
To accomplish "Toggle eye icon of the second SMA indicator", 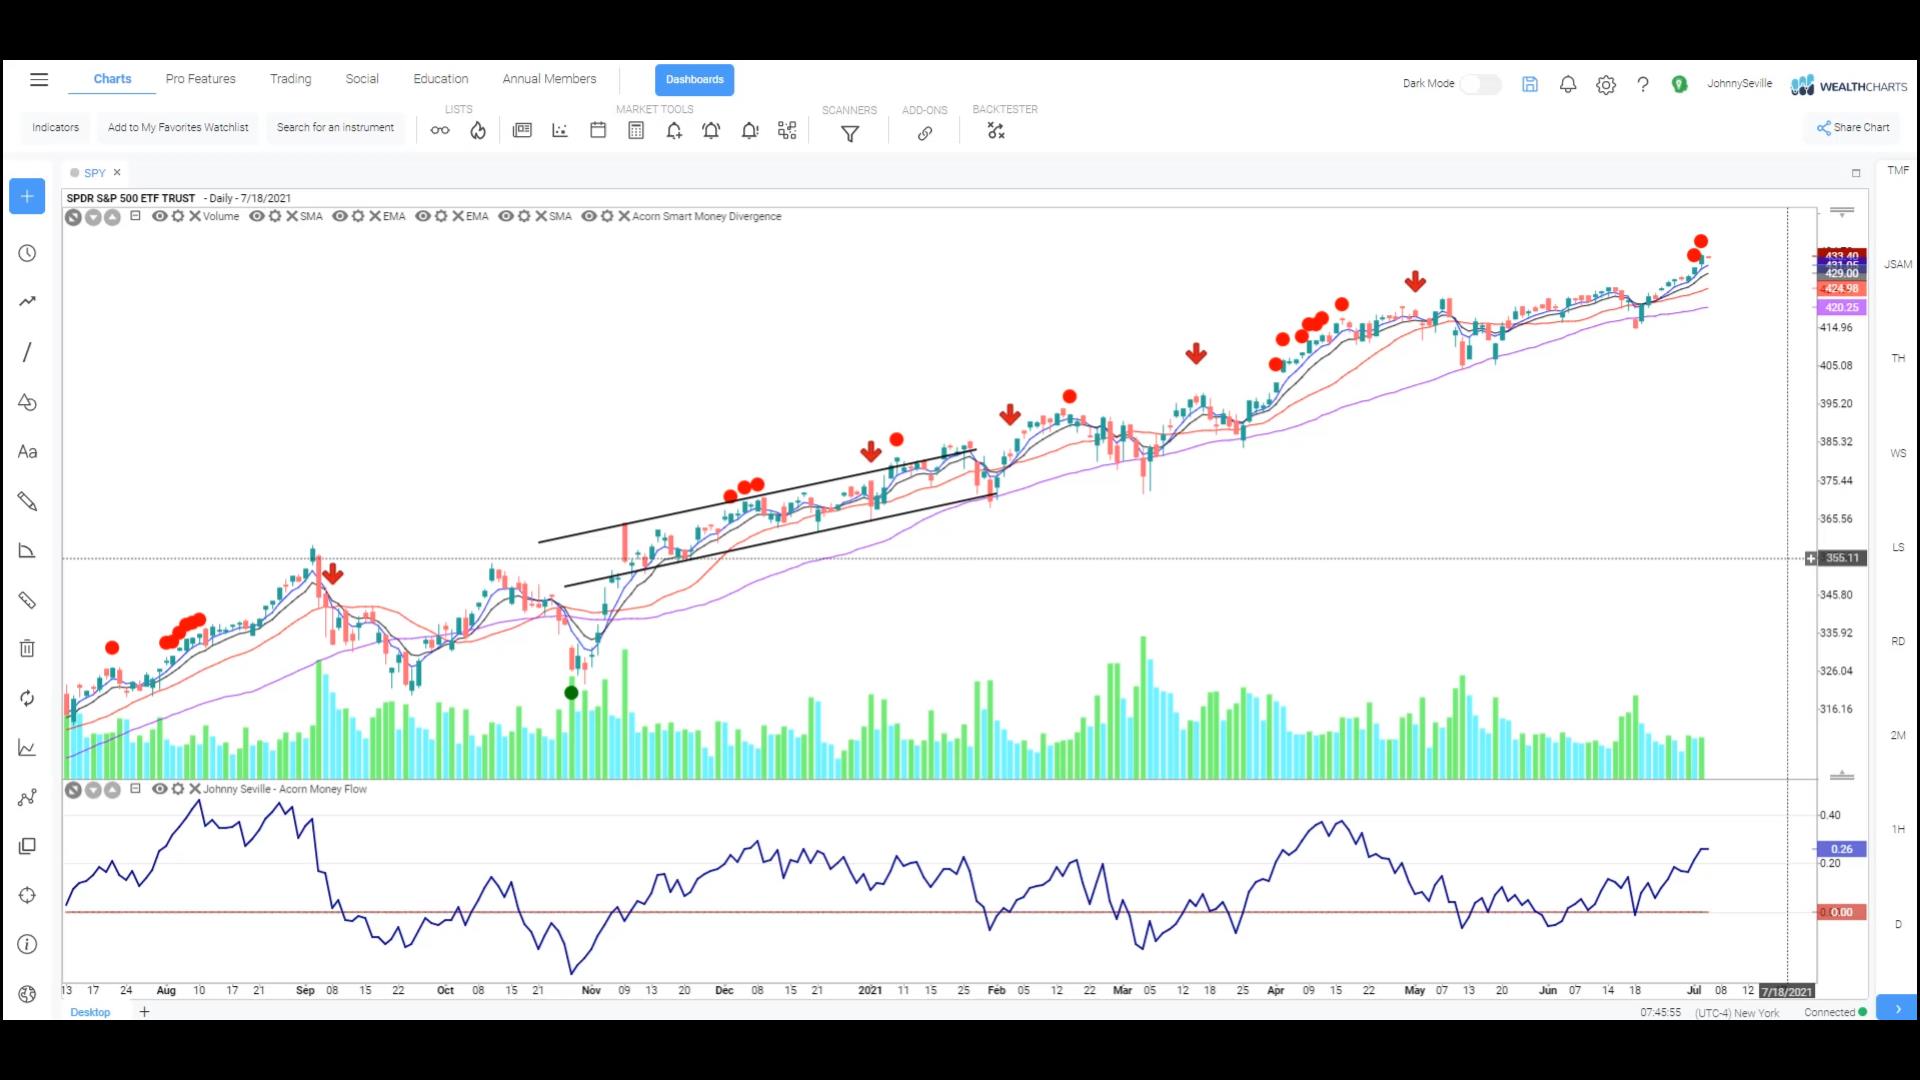I will (x=506, y=216).
